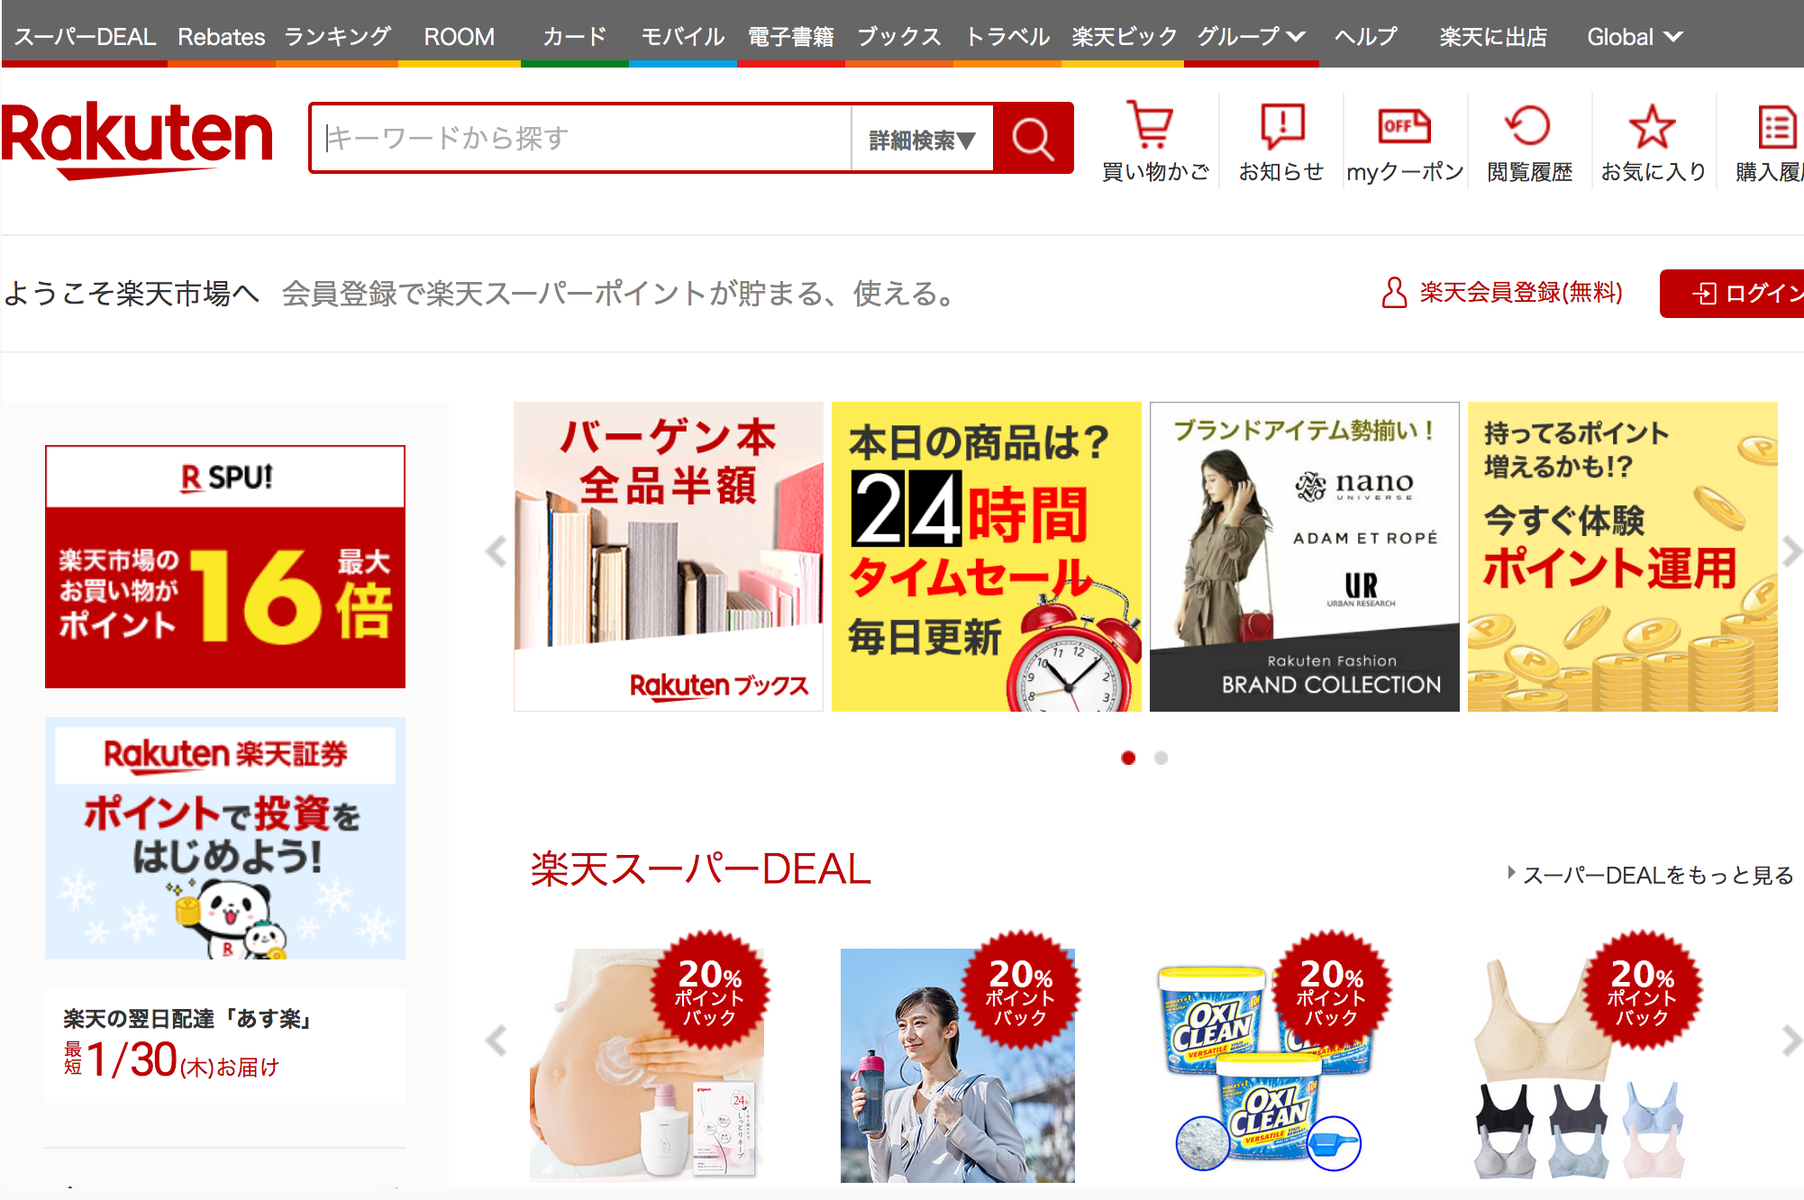Focus the キーワードから探す search field

(x=582, y=138)
